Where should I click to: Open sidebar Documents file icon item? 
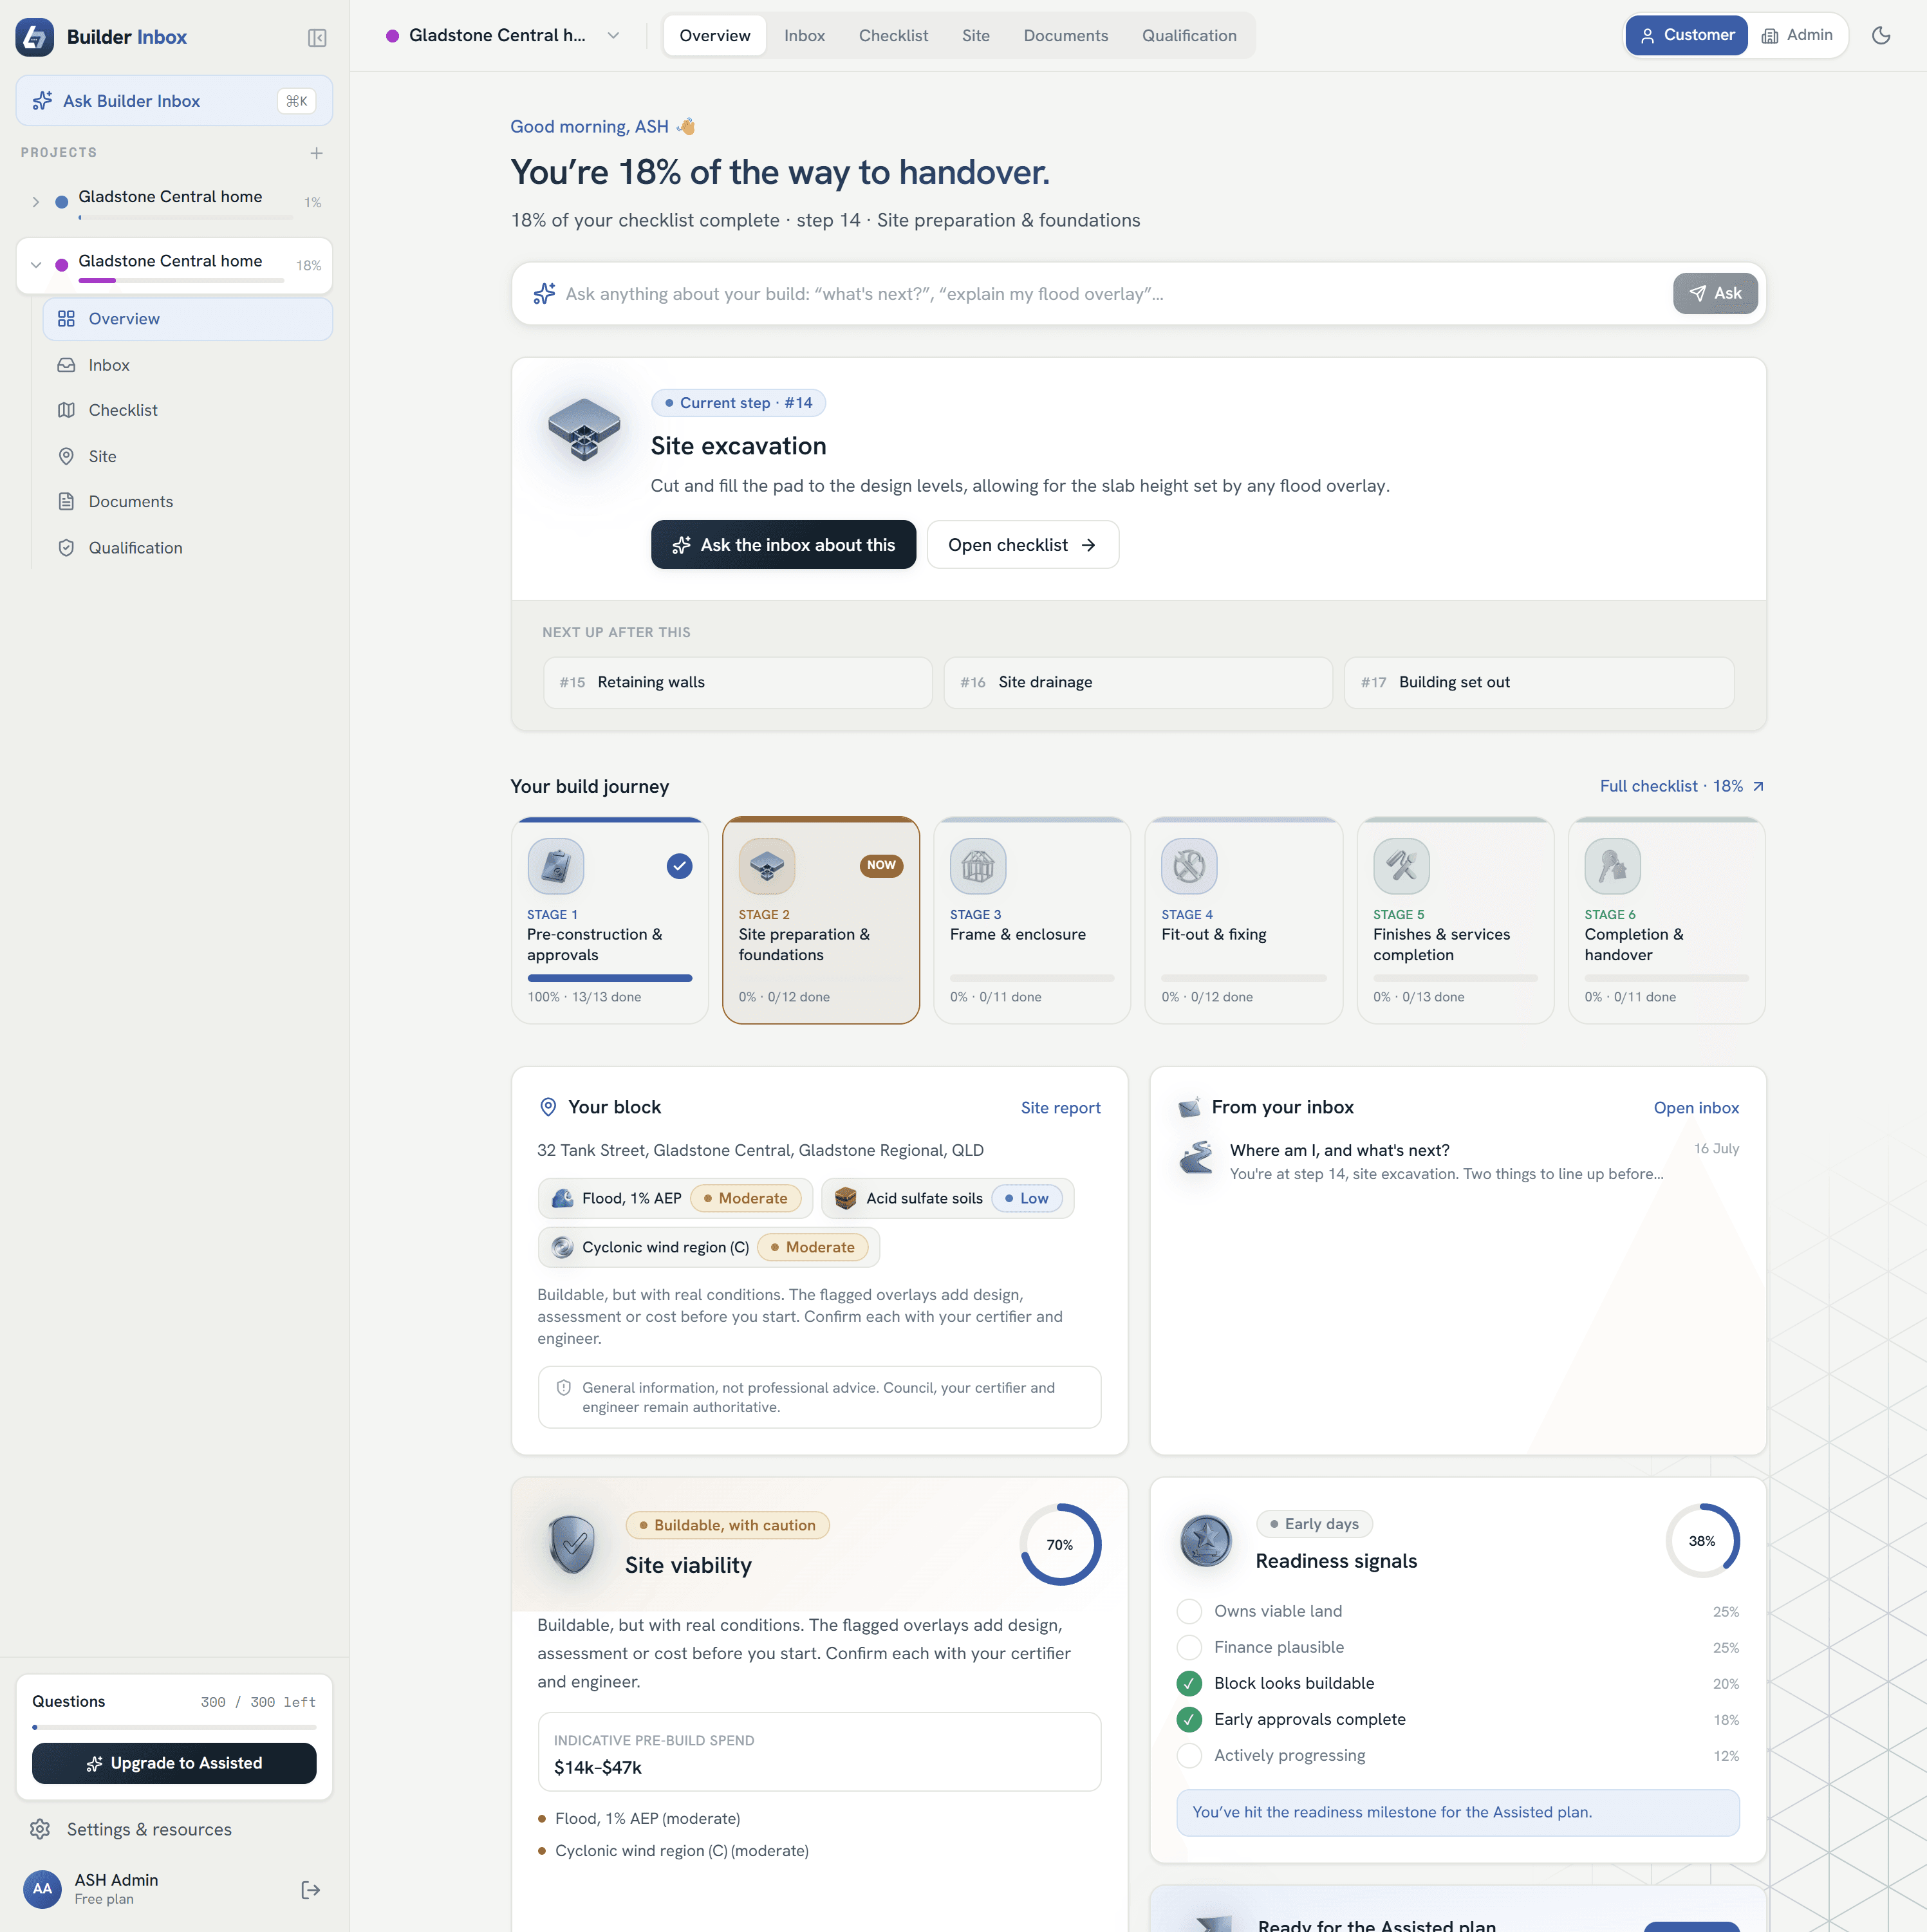pyautogui.click(x=66, y=502)
